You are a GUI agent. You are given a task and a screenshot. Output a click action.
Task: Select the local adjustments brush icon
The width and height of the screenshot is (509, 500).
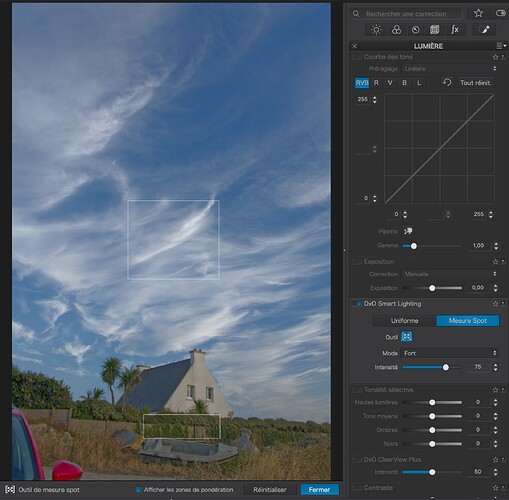coord(485,30)
